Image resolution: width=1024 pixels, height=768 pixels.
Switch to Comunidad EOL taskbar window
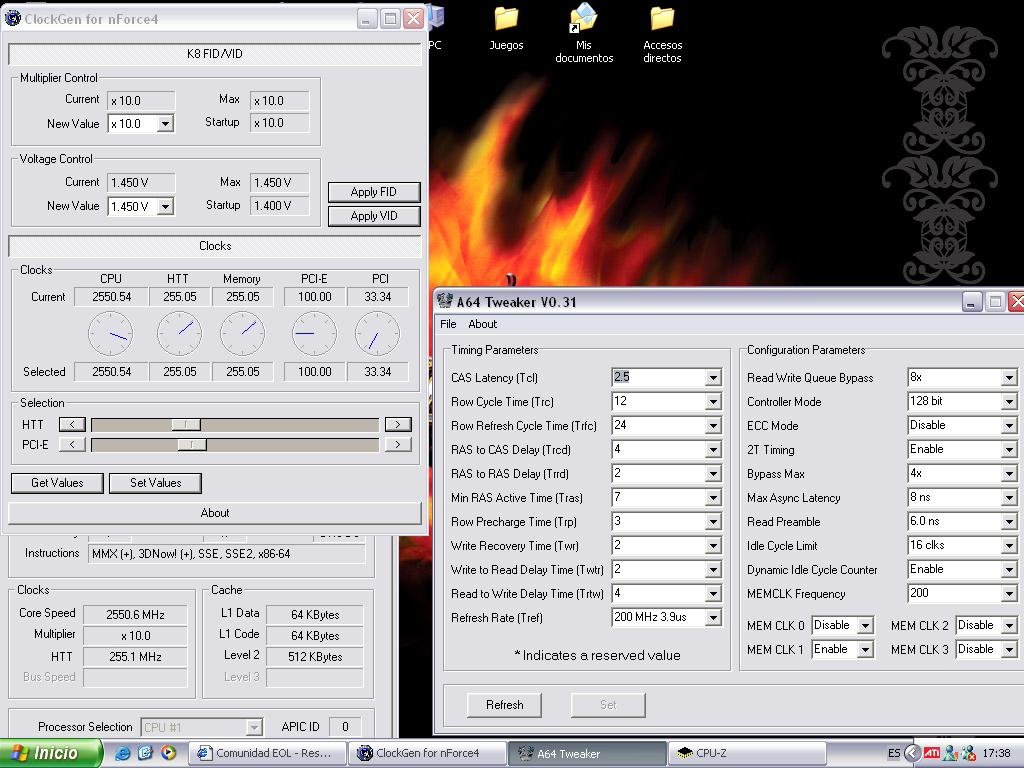(266, 753)
